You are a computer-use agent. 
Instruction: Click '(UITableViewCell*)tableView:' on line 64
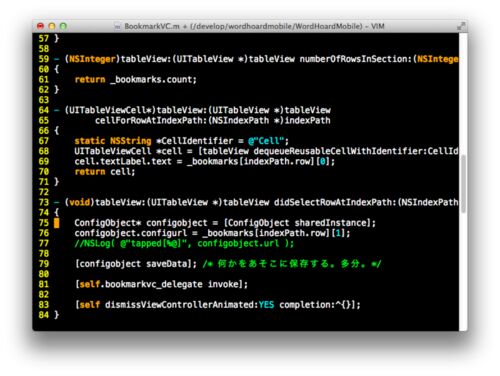click(x=136, y=110)
